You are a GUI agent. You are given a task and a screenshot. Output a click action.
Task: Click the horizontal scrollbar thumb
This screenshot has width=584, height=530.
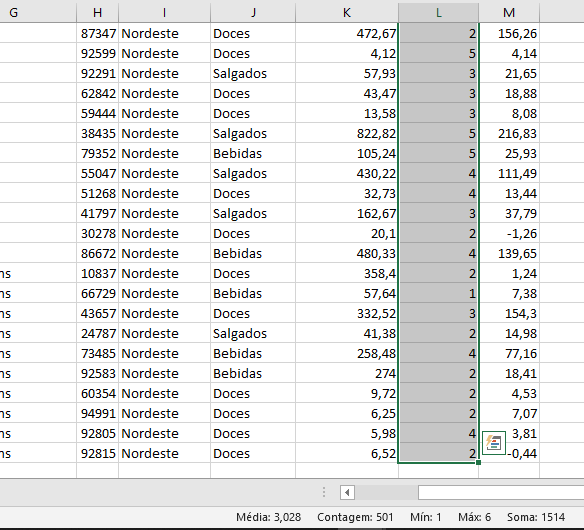[x=501, y=493]
